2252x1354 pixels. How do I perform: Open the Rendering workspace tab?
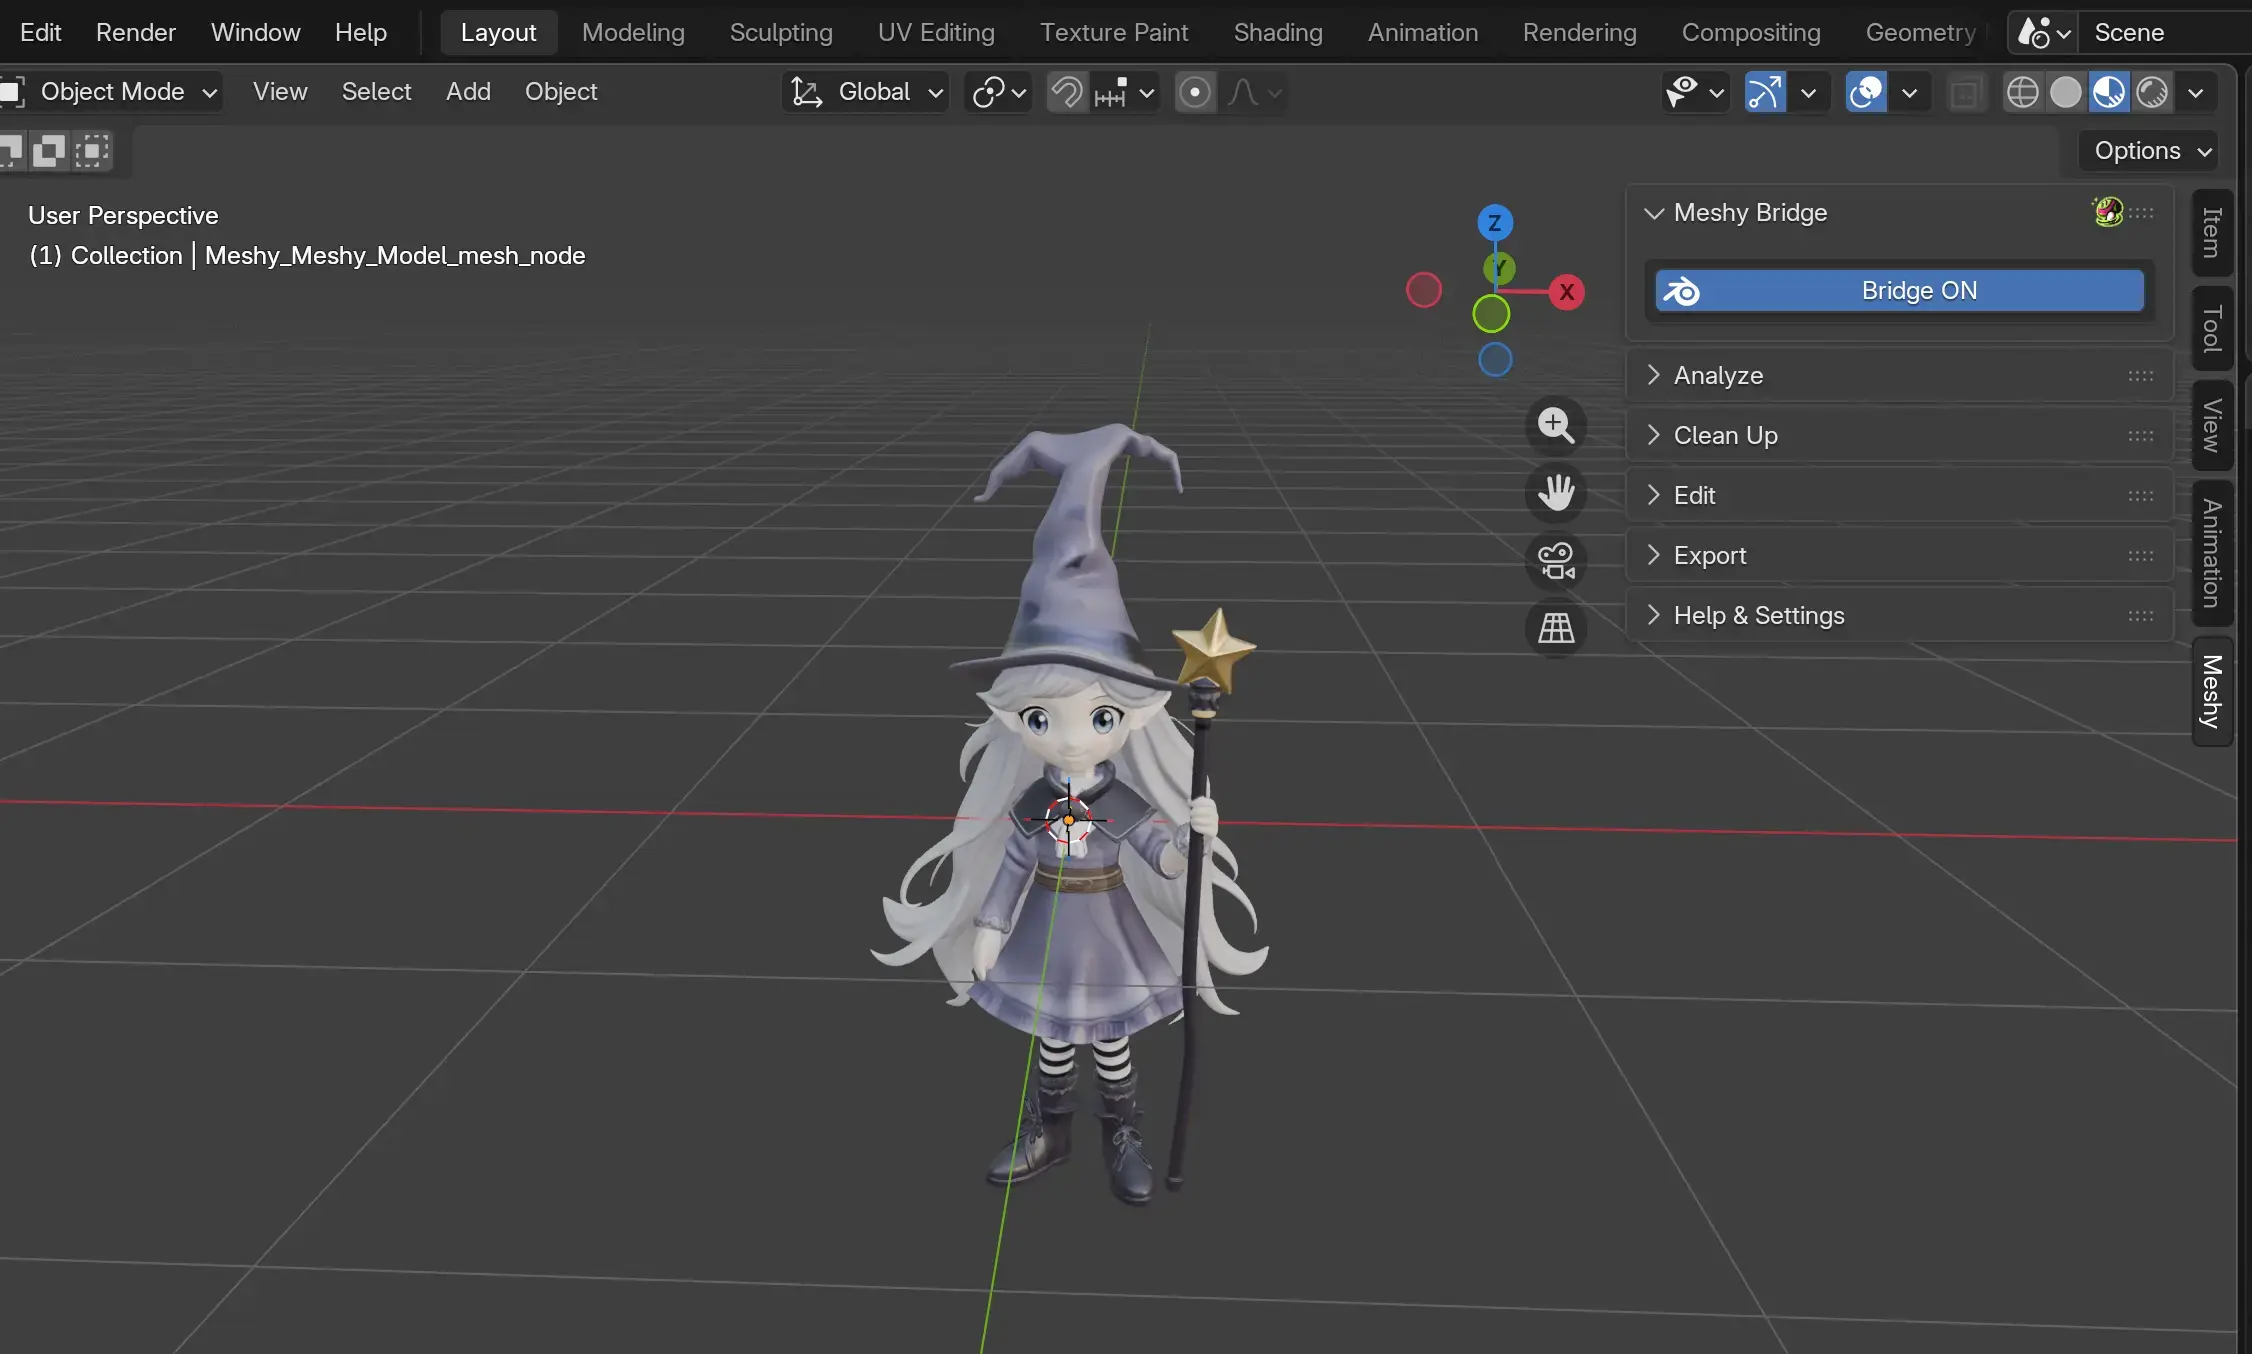pyautogui.click(x=1579, y=33)
